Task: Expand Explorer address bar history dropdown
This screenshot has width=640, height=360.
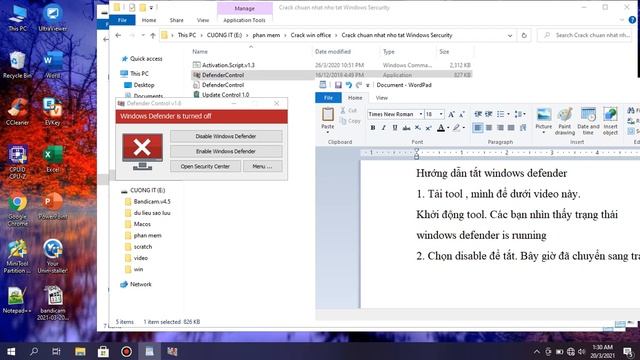Action: point(510,36)
